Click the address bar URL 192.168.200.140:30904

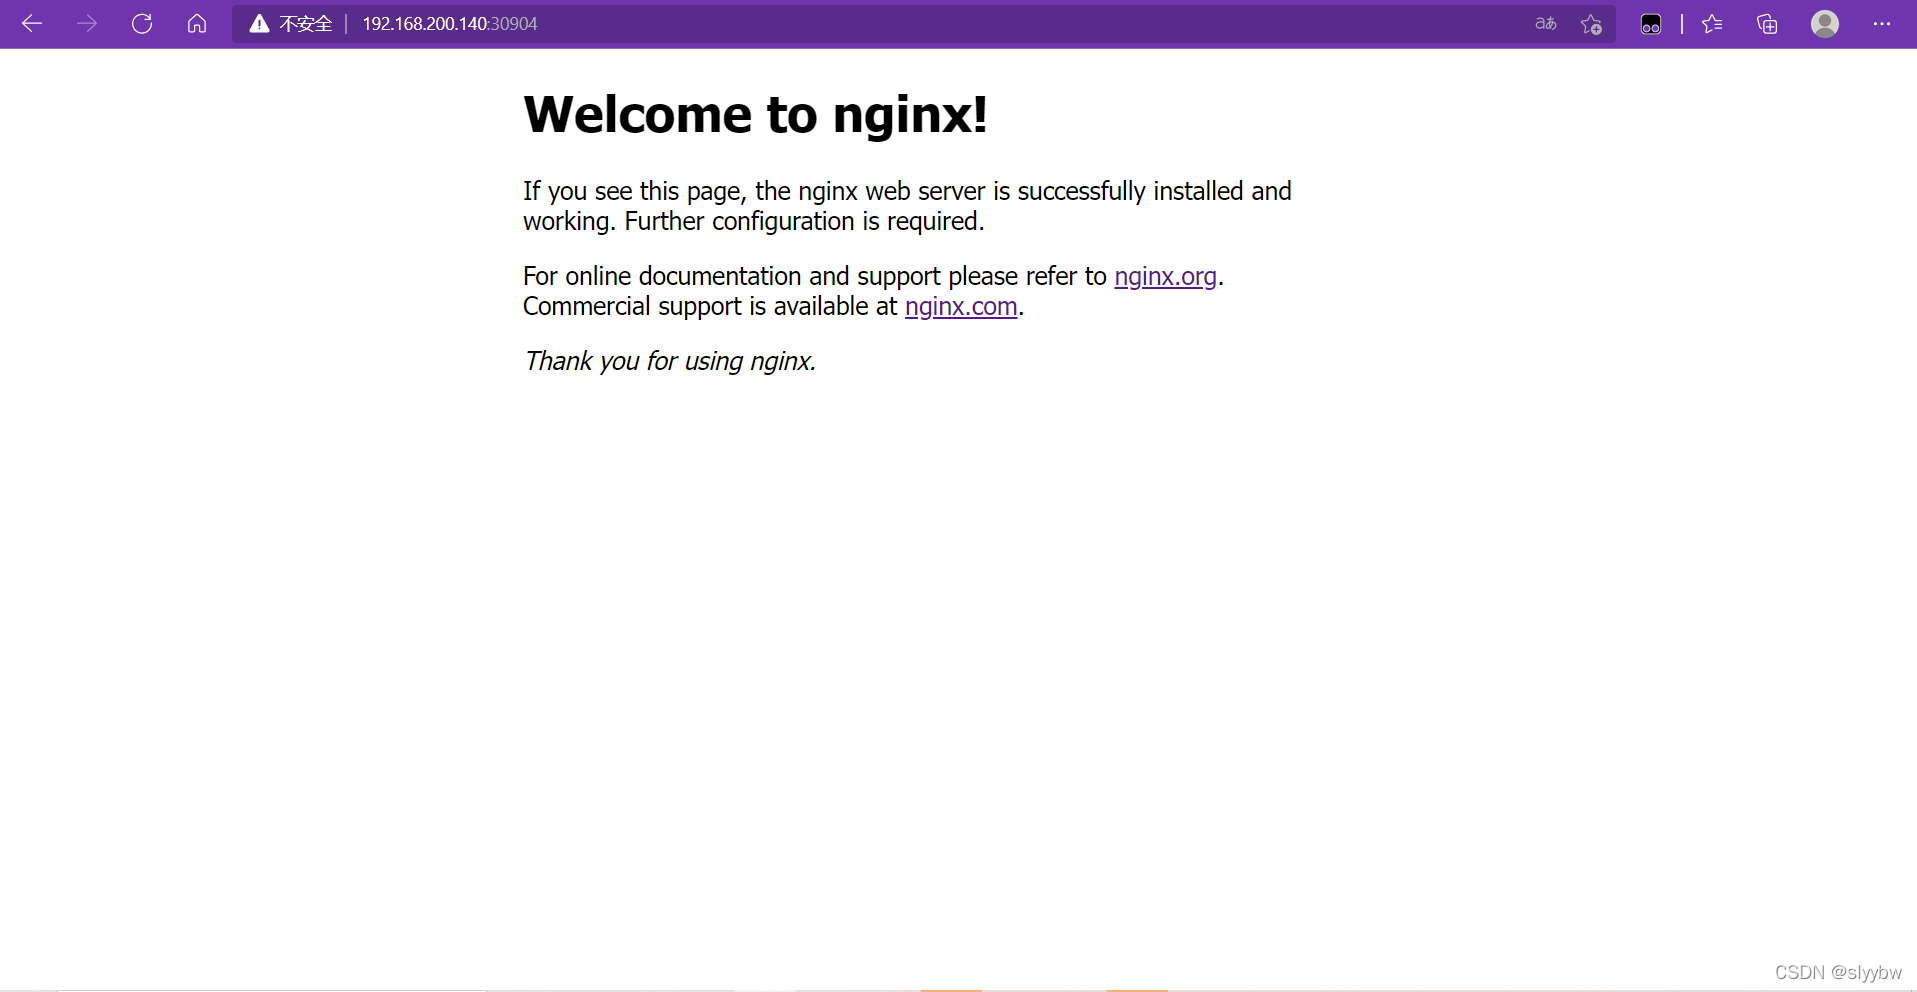coord(450,24)
